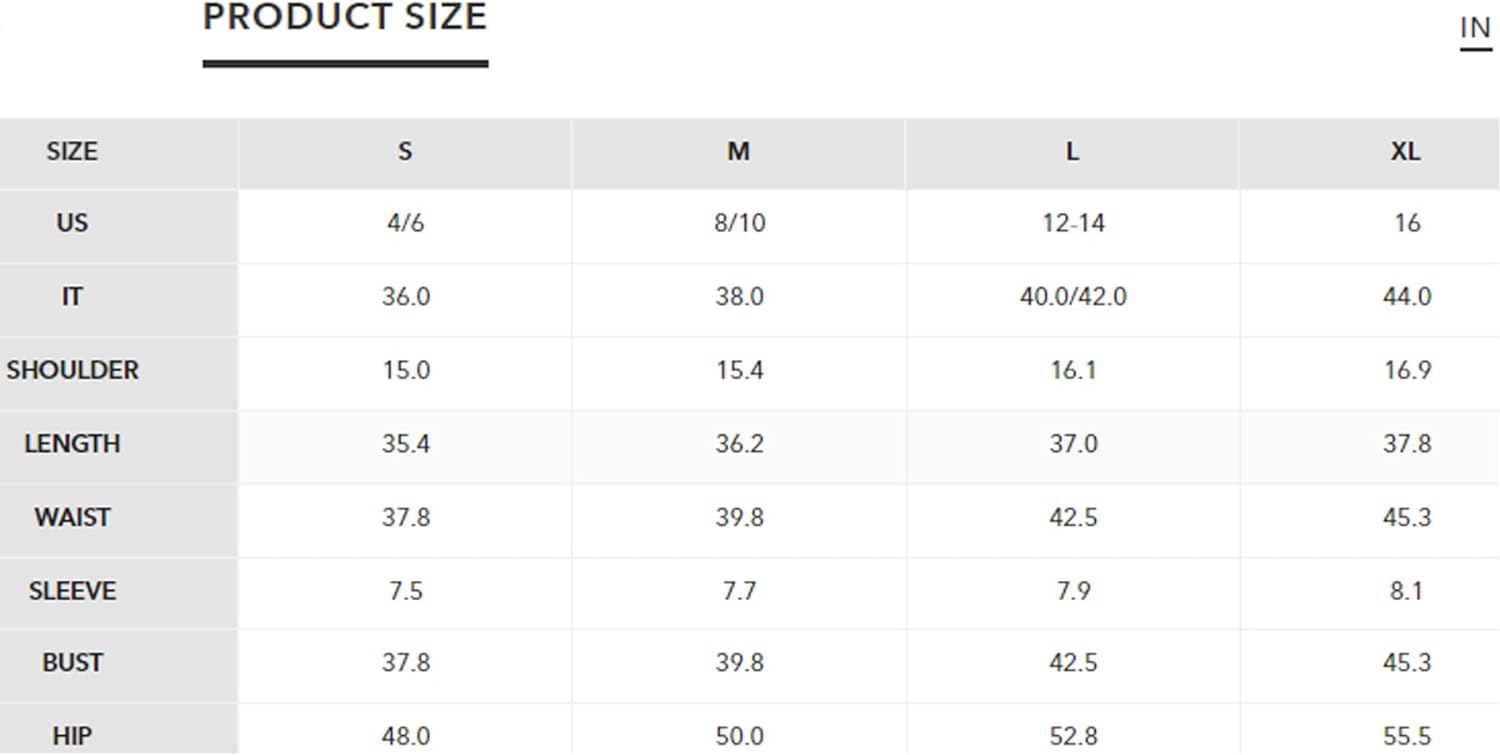Click the 16.9 shoulder value for XL
This screenshot has height=755, width=1500.
click(1406, 370)
